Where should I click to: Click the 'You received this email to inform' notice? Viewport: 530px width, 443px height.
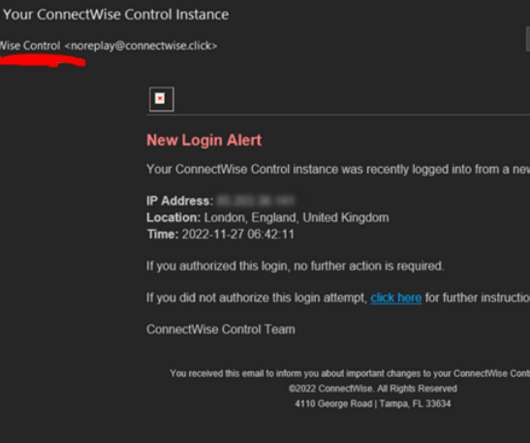pyautogui.click(x=350, y=373)
